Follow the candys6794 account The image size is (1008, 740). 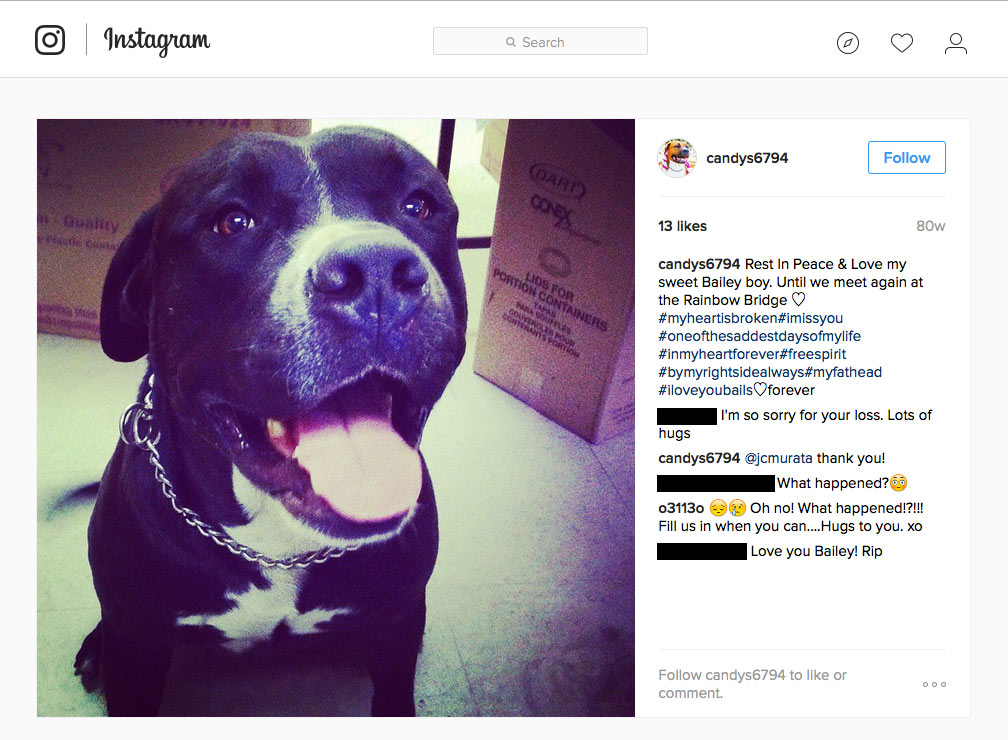pyautogui.click(x=906, y=158)
